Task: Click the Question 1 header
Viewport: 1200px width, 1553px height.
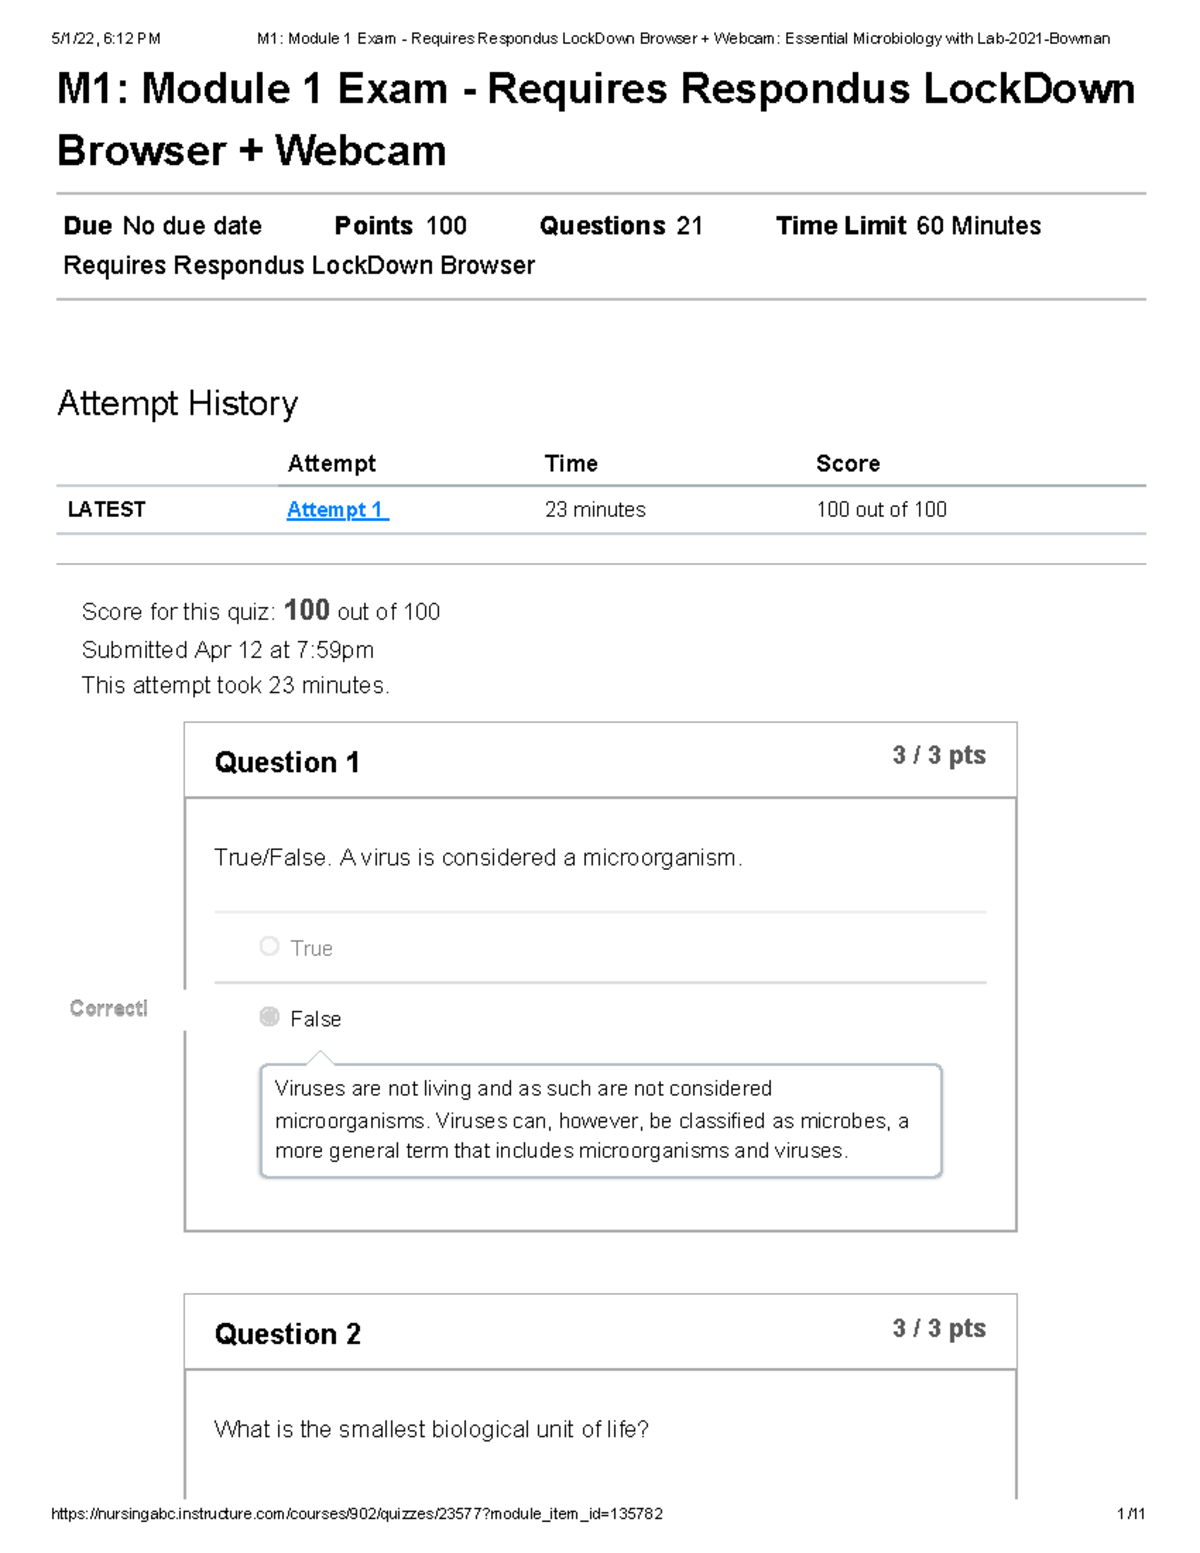Action: pos(287,763)
